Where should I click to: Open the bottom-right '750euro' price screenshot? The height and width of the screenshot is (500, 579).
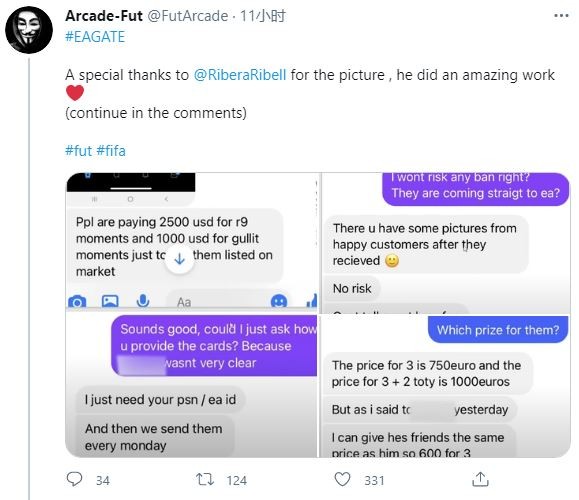(x=446, y=386)
